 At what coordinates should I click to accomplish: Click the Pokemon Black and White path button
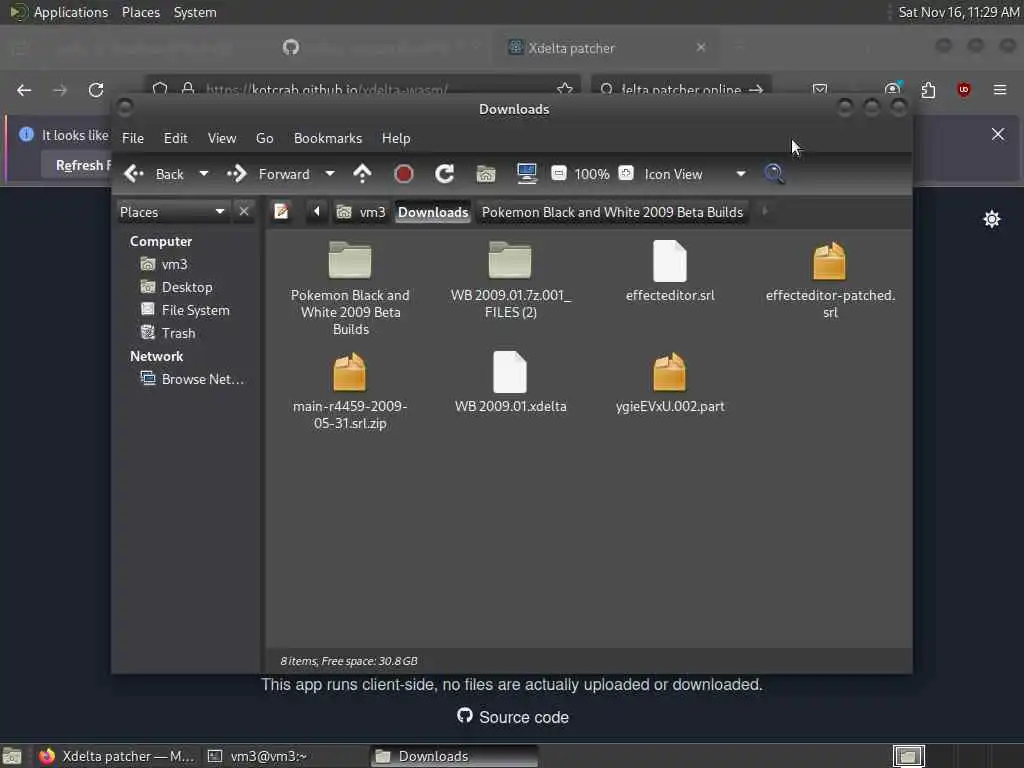[613, 212]
